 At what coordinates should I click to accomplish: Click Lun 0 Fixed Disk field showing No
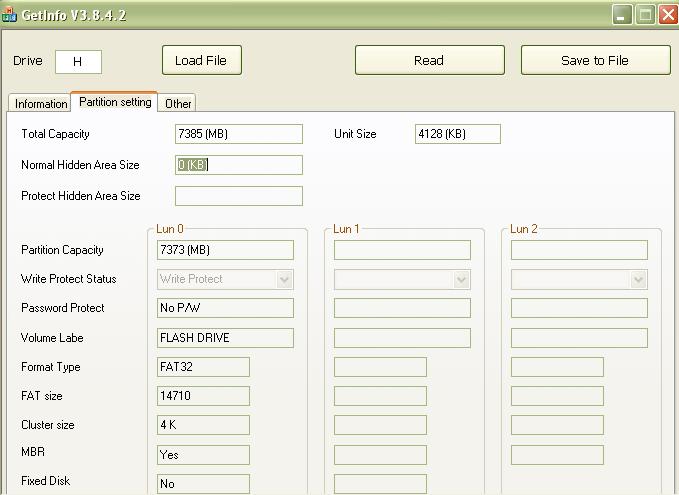point(203,484)
